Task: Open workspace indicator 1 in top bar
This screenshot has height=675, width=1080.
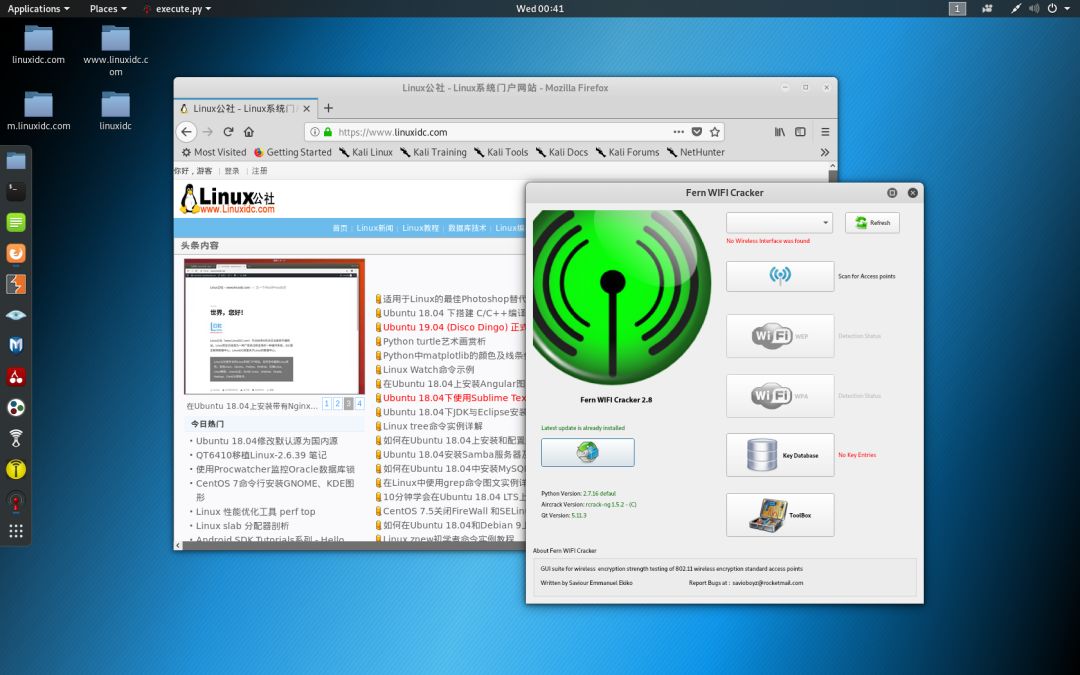Action: click(957, 8)
